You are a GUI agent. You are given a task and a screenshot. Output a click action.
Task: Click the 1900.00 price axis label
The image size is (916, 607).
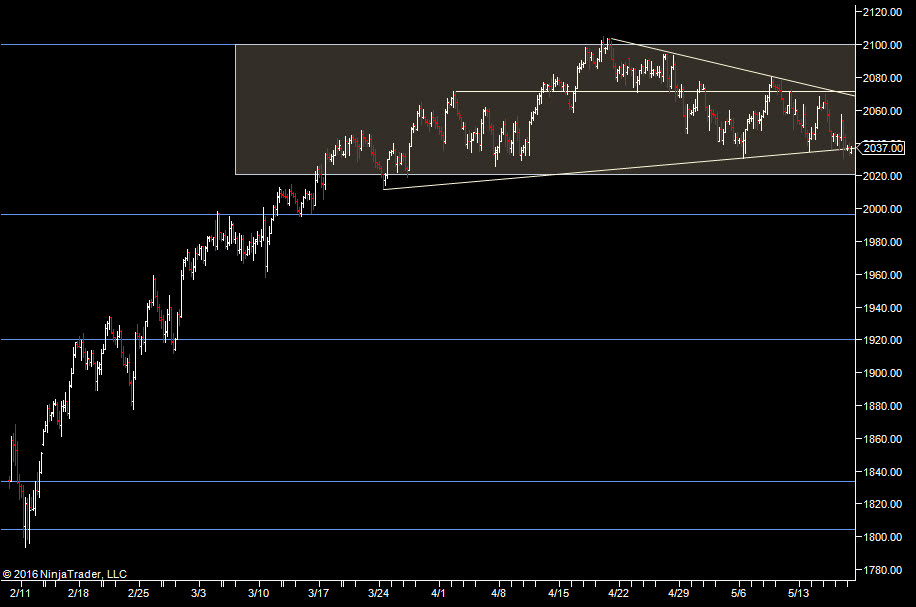pyautogui.click(x=882, y=373)
